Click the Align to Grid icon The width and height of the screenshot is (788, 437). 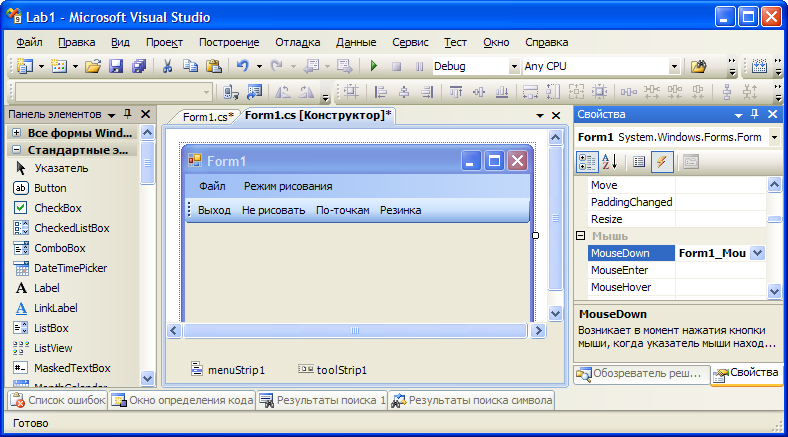coord(351,92)
